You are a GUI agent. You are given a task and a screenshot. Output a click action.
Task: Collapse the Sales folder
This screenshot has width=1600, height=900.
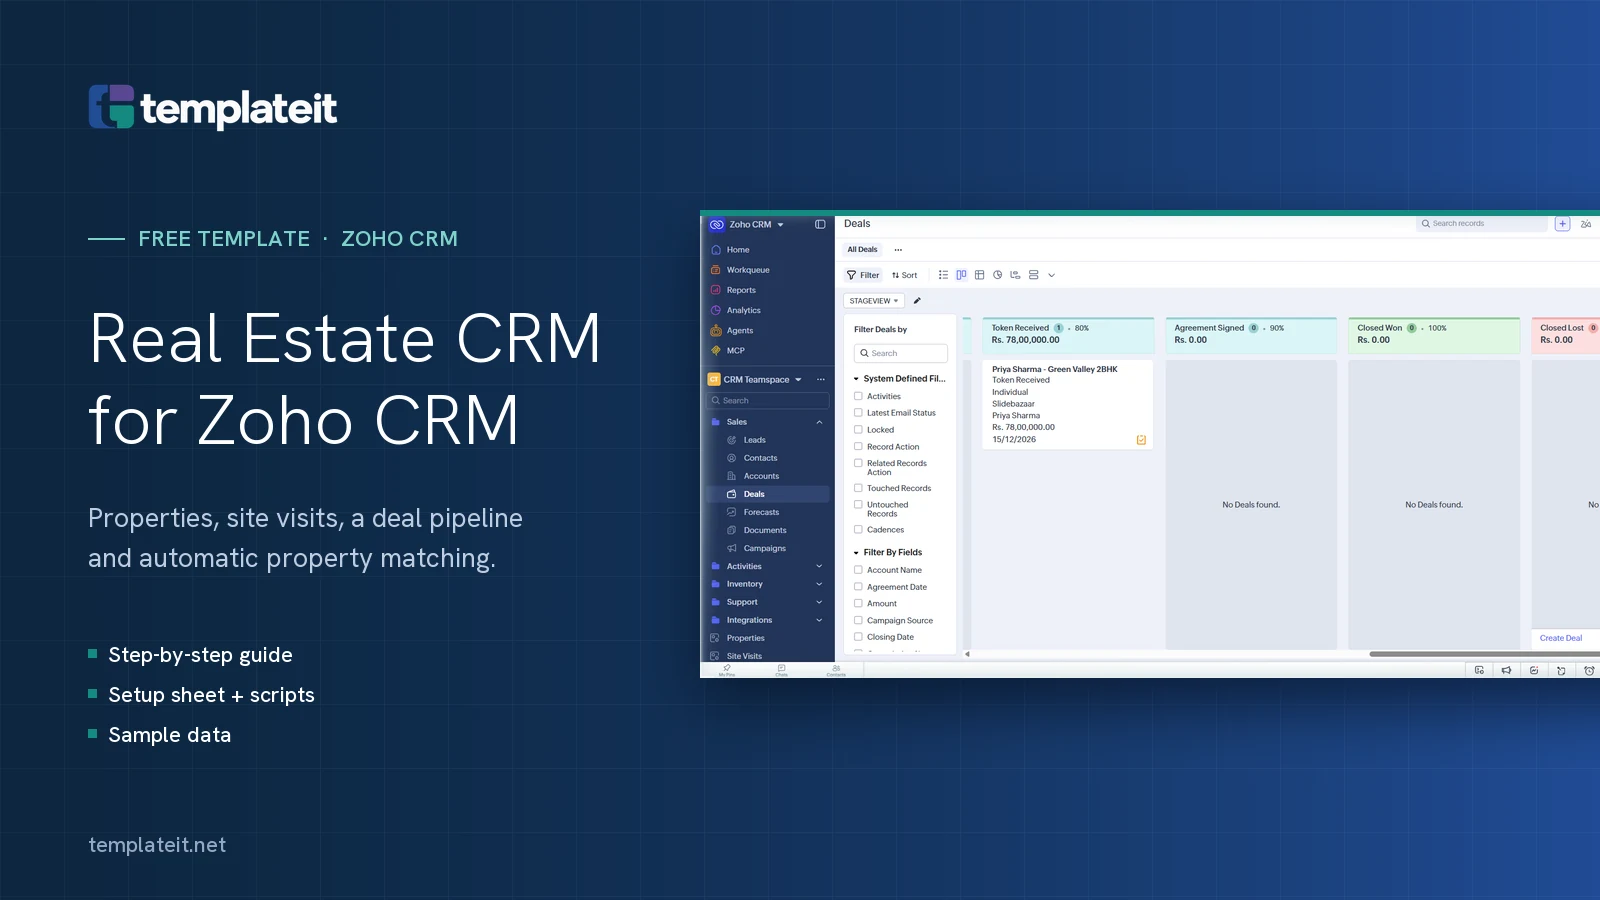coord(819,422)
